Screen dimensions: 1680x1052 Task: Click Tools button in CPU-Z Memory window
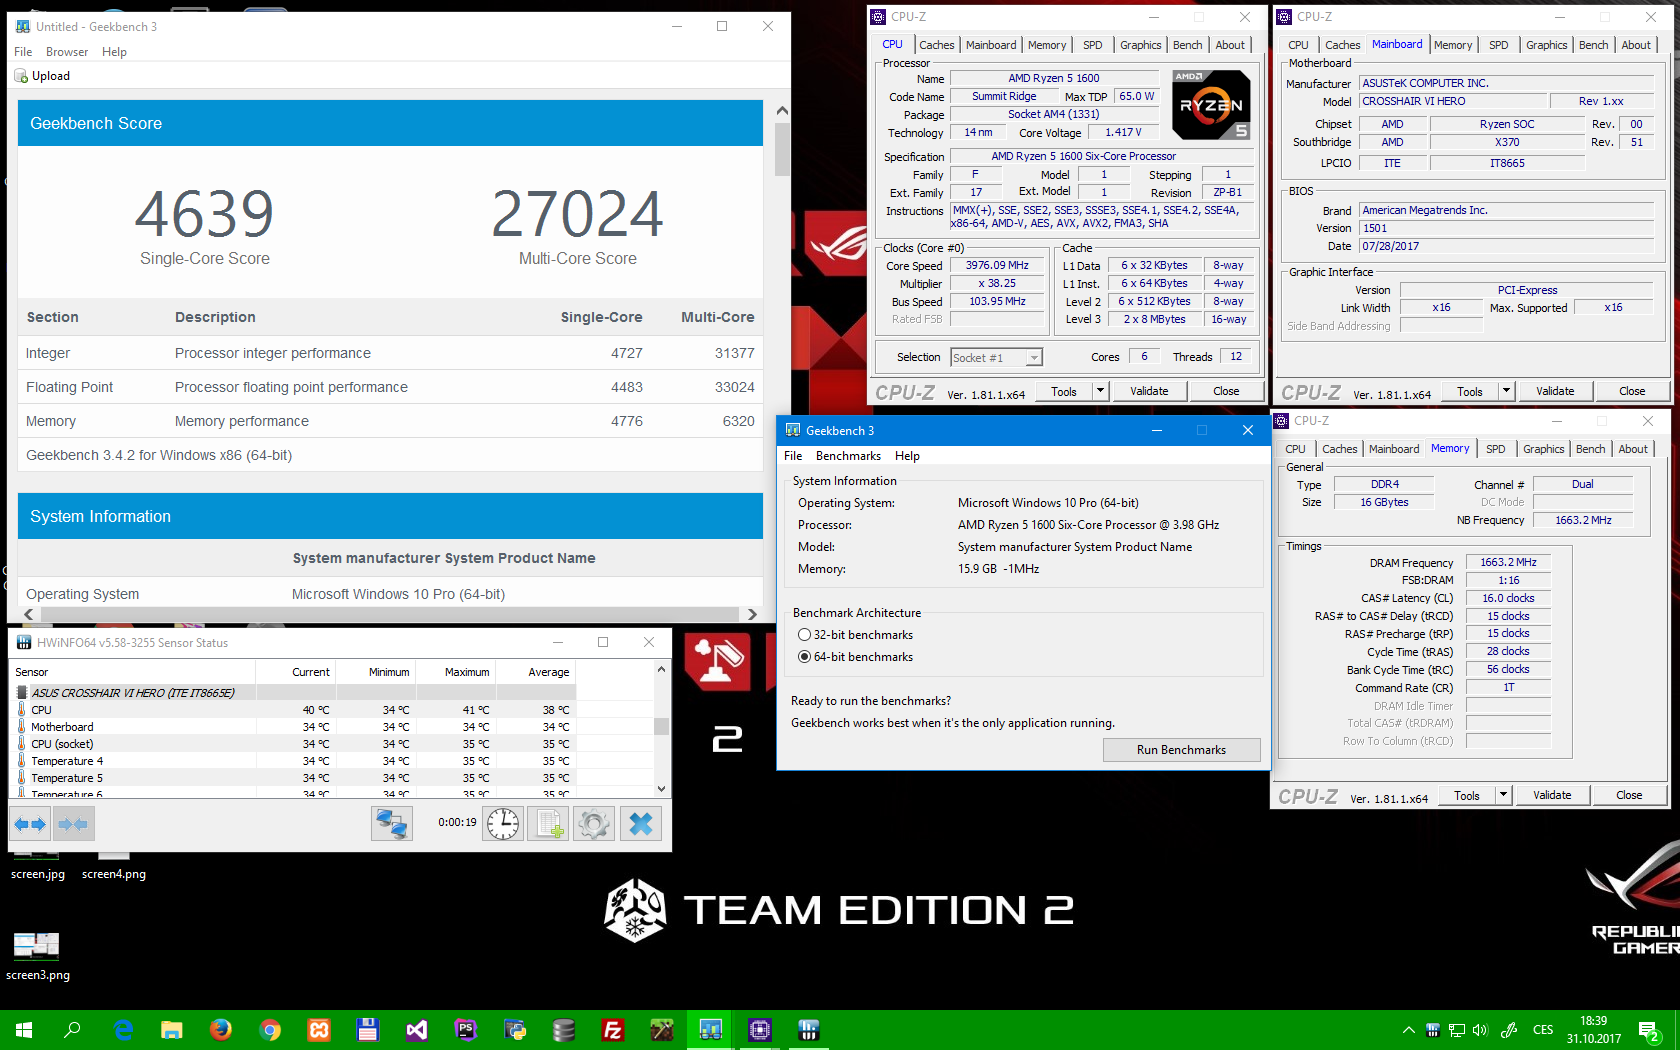[1467, 795]
